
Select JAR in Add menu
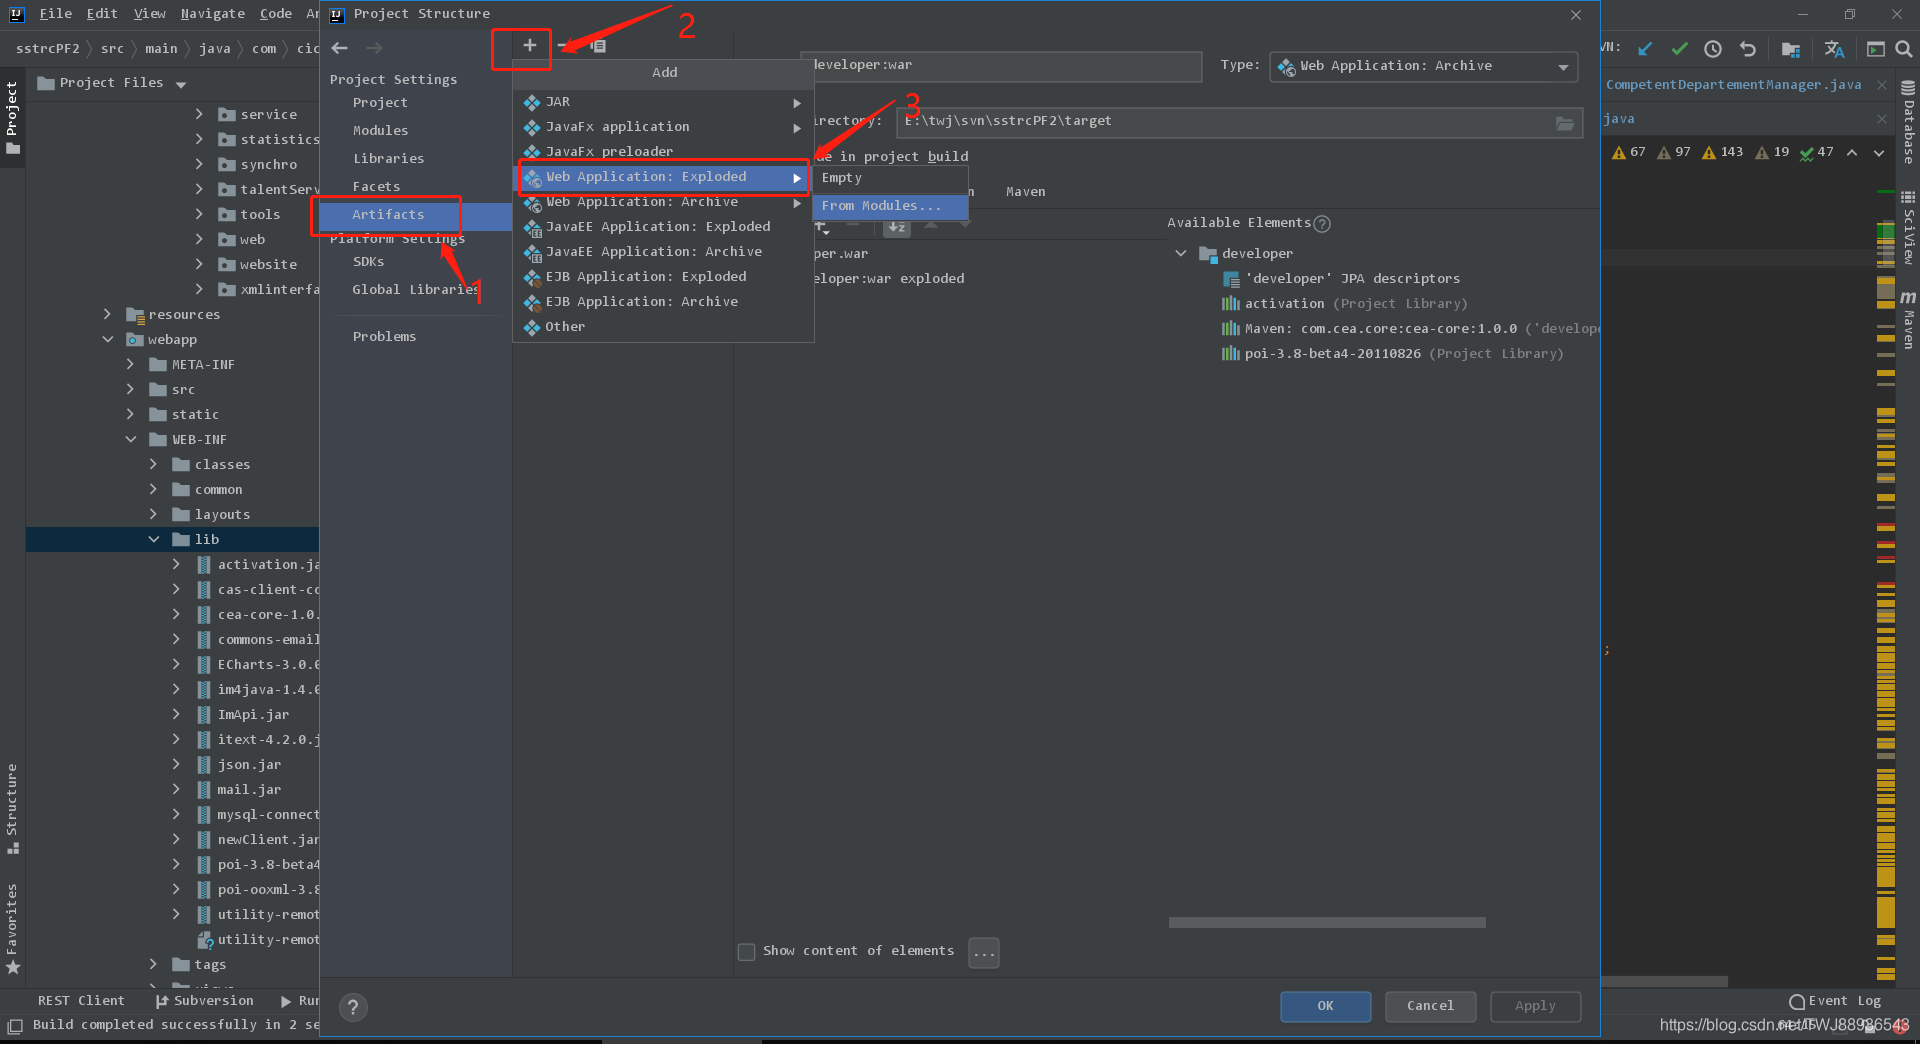point(663,102)
